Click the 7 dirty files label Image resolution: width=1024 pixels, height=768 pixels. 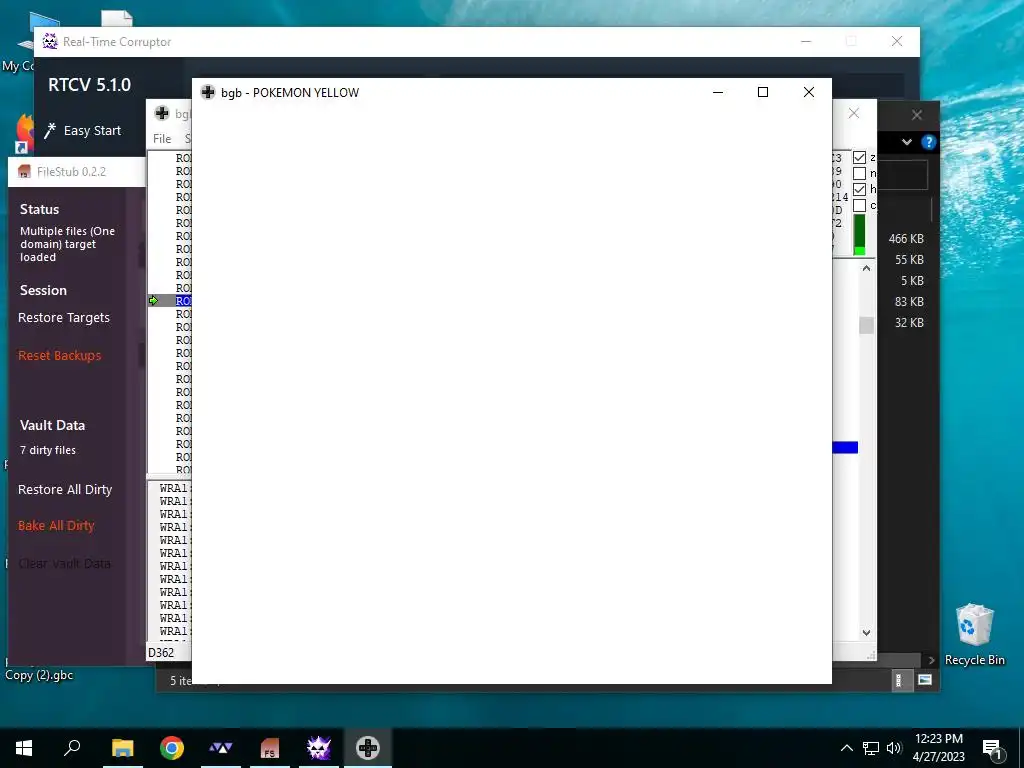(x=48, y=450)
